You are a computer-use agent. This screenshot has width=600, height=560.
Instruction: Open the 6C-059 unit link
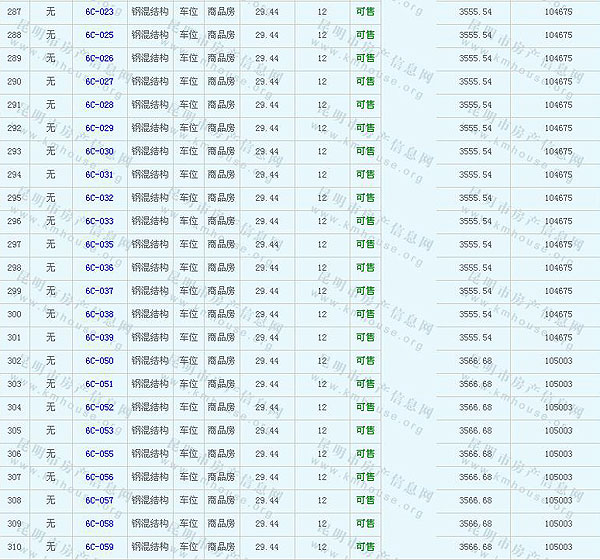tap(99, 547)
